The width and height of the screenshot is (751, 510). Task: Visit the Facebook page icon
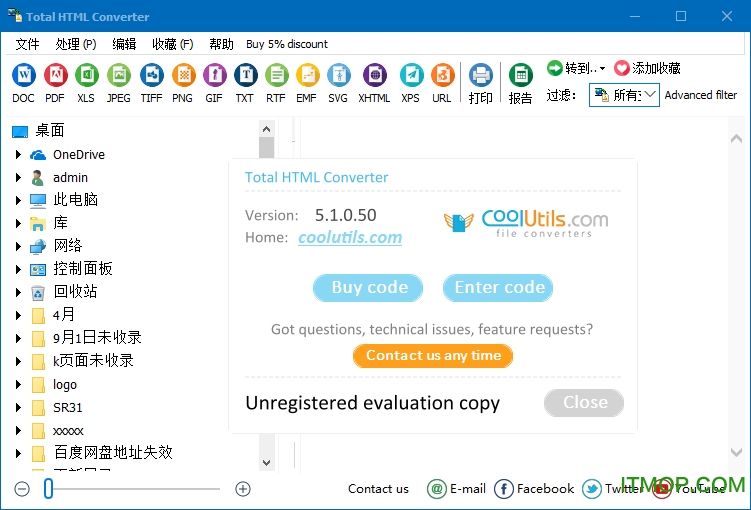[x=503, y=489]
